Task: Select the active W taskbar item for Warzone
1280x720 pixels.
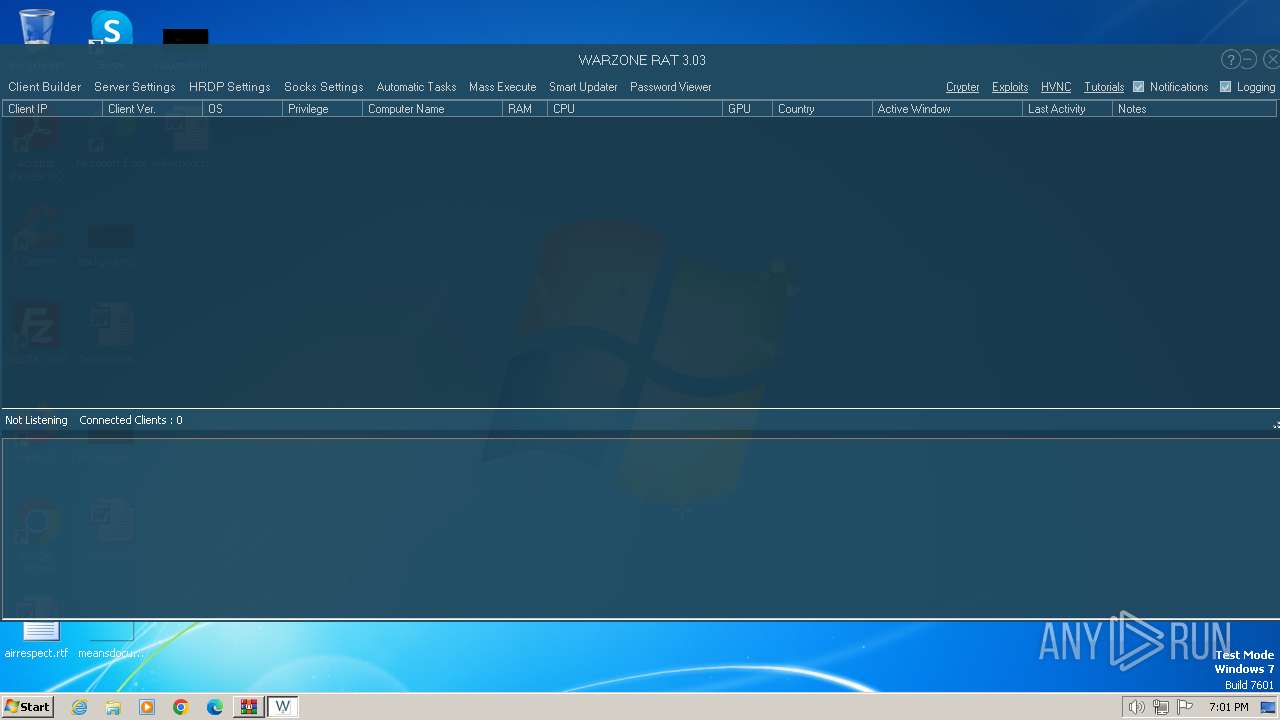Action: point(282,707)
